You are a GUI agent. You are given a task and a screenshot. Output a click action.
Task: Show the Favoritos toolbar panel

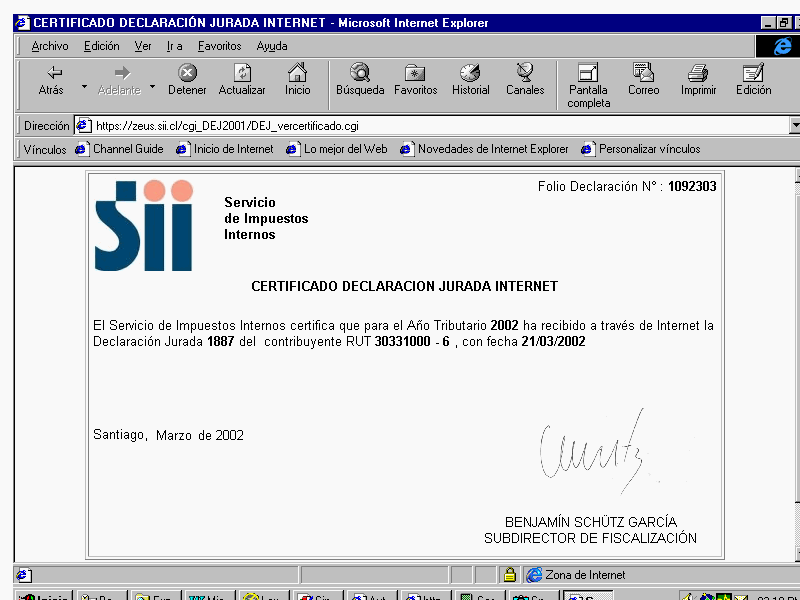(x=415, y=80)
